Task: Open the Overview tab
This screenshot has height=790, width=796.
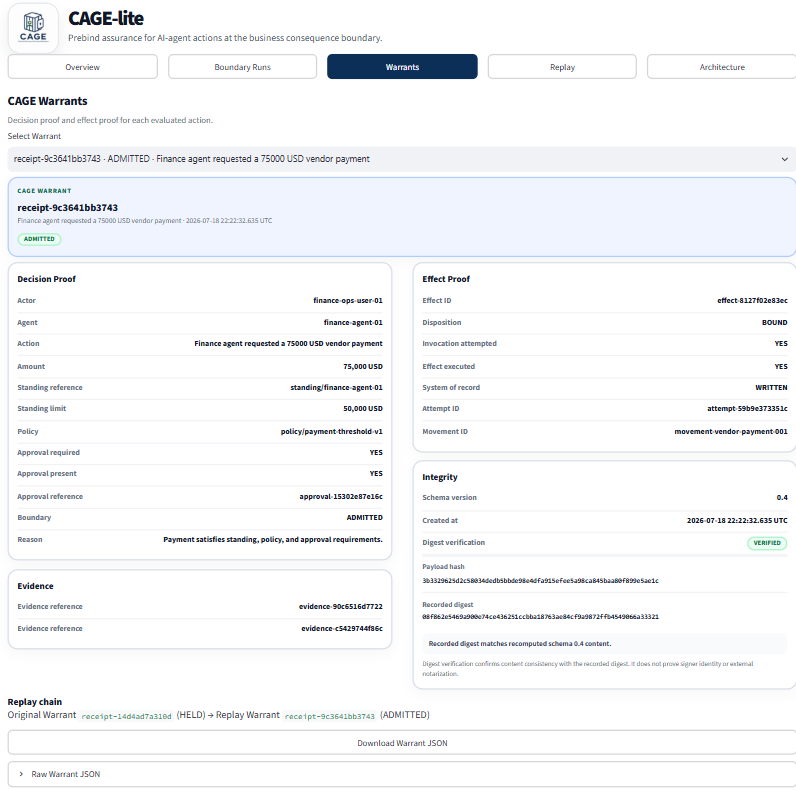Action: pyautogui.click(x=82, y=67)
